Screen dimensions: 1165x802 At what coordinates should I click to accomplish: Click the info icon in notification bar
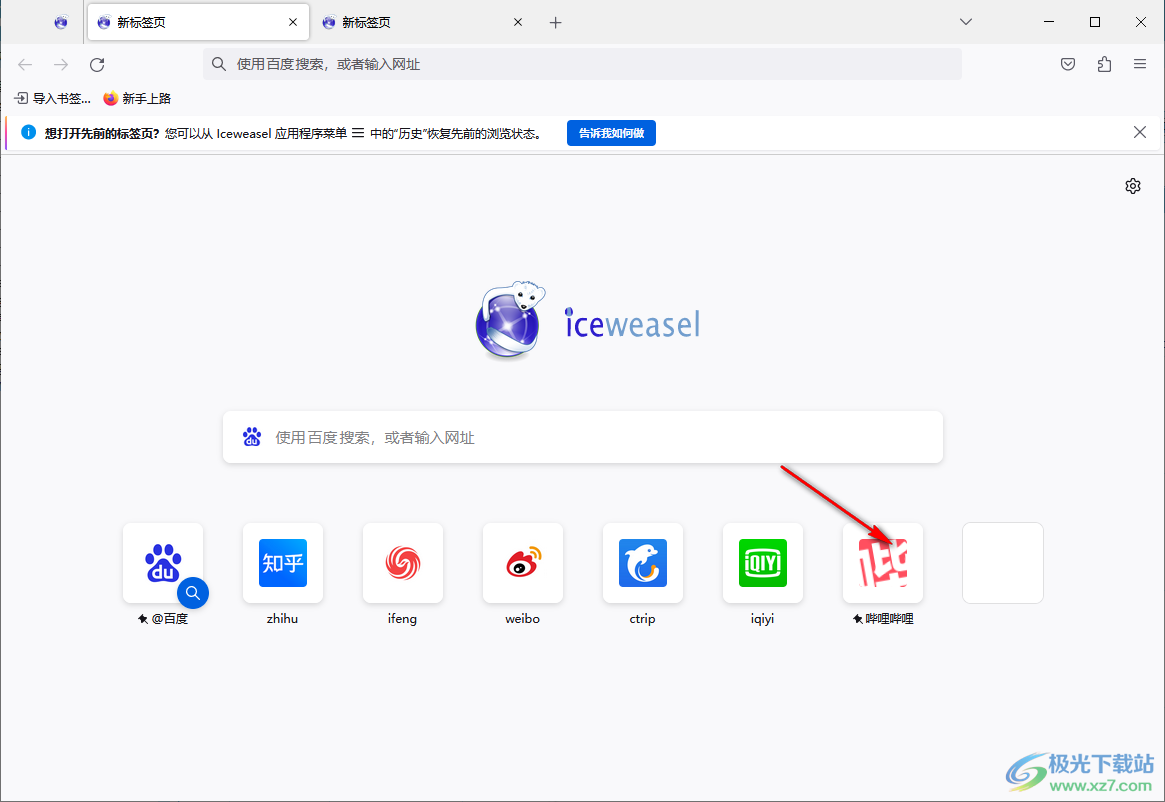click(28, 132)
